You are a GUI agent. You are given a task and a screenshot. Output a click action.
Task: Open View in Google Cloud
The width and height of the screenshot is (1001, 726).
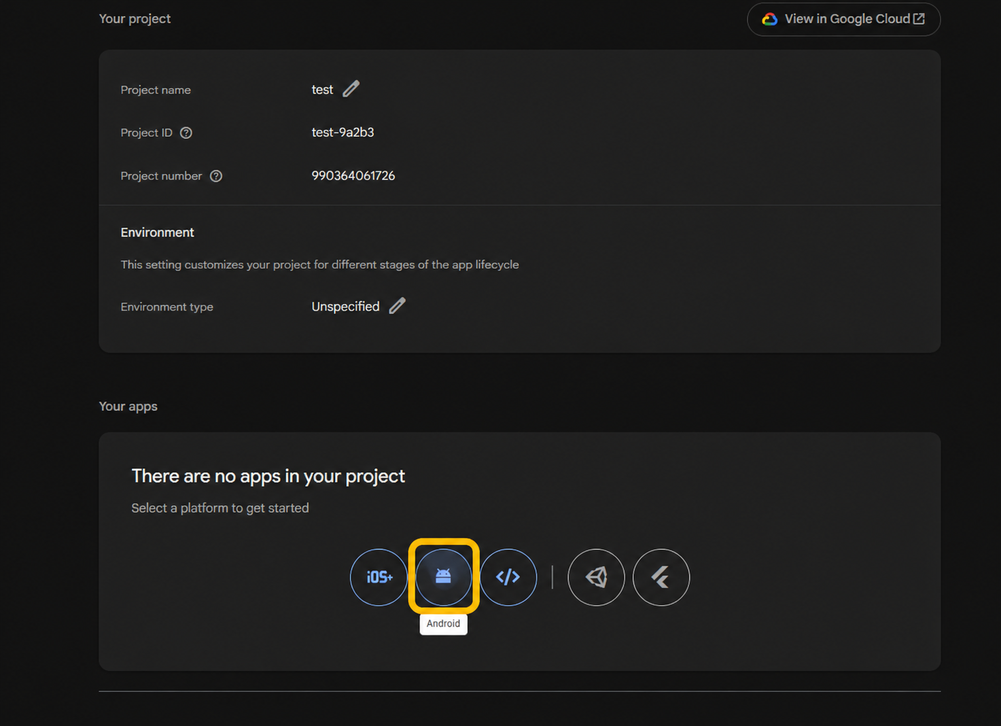tap(843, 19)
